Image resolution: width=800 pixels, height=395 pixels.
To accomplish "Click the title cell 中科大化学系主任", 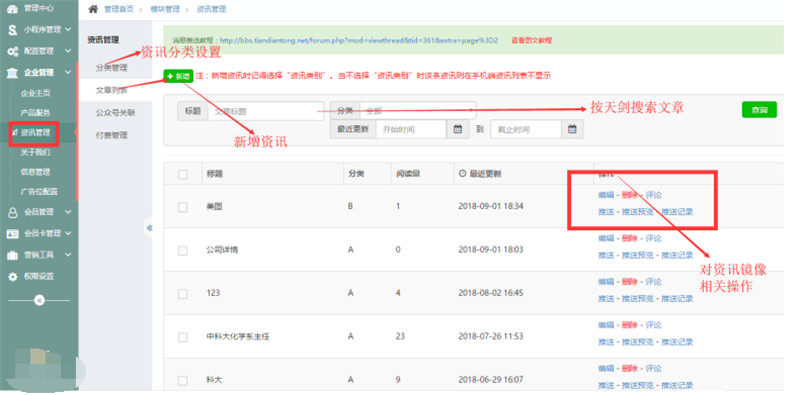I will (x=237, y=337).
